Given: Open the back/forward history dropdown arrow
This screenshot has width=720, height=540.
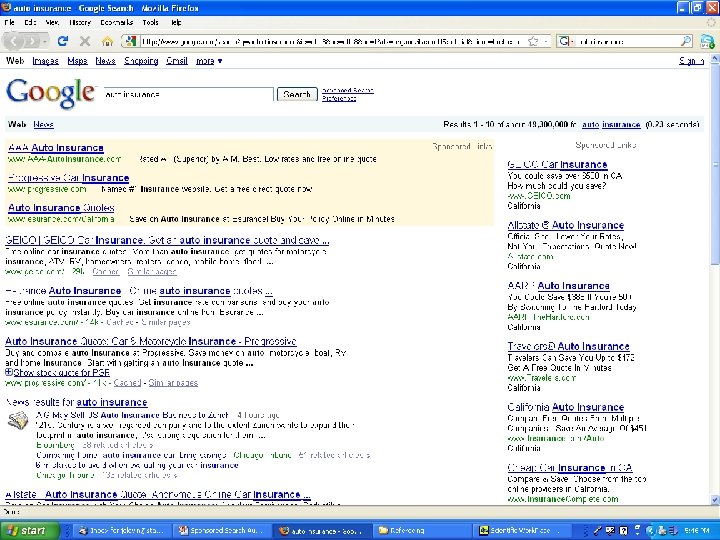Looking at the screenshot, I should [x=45, y=41].
